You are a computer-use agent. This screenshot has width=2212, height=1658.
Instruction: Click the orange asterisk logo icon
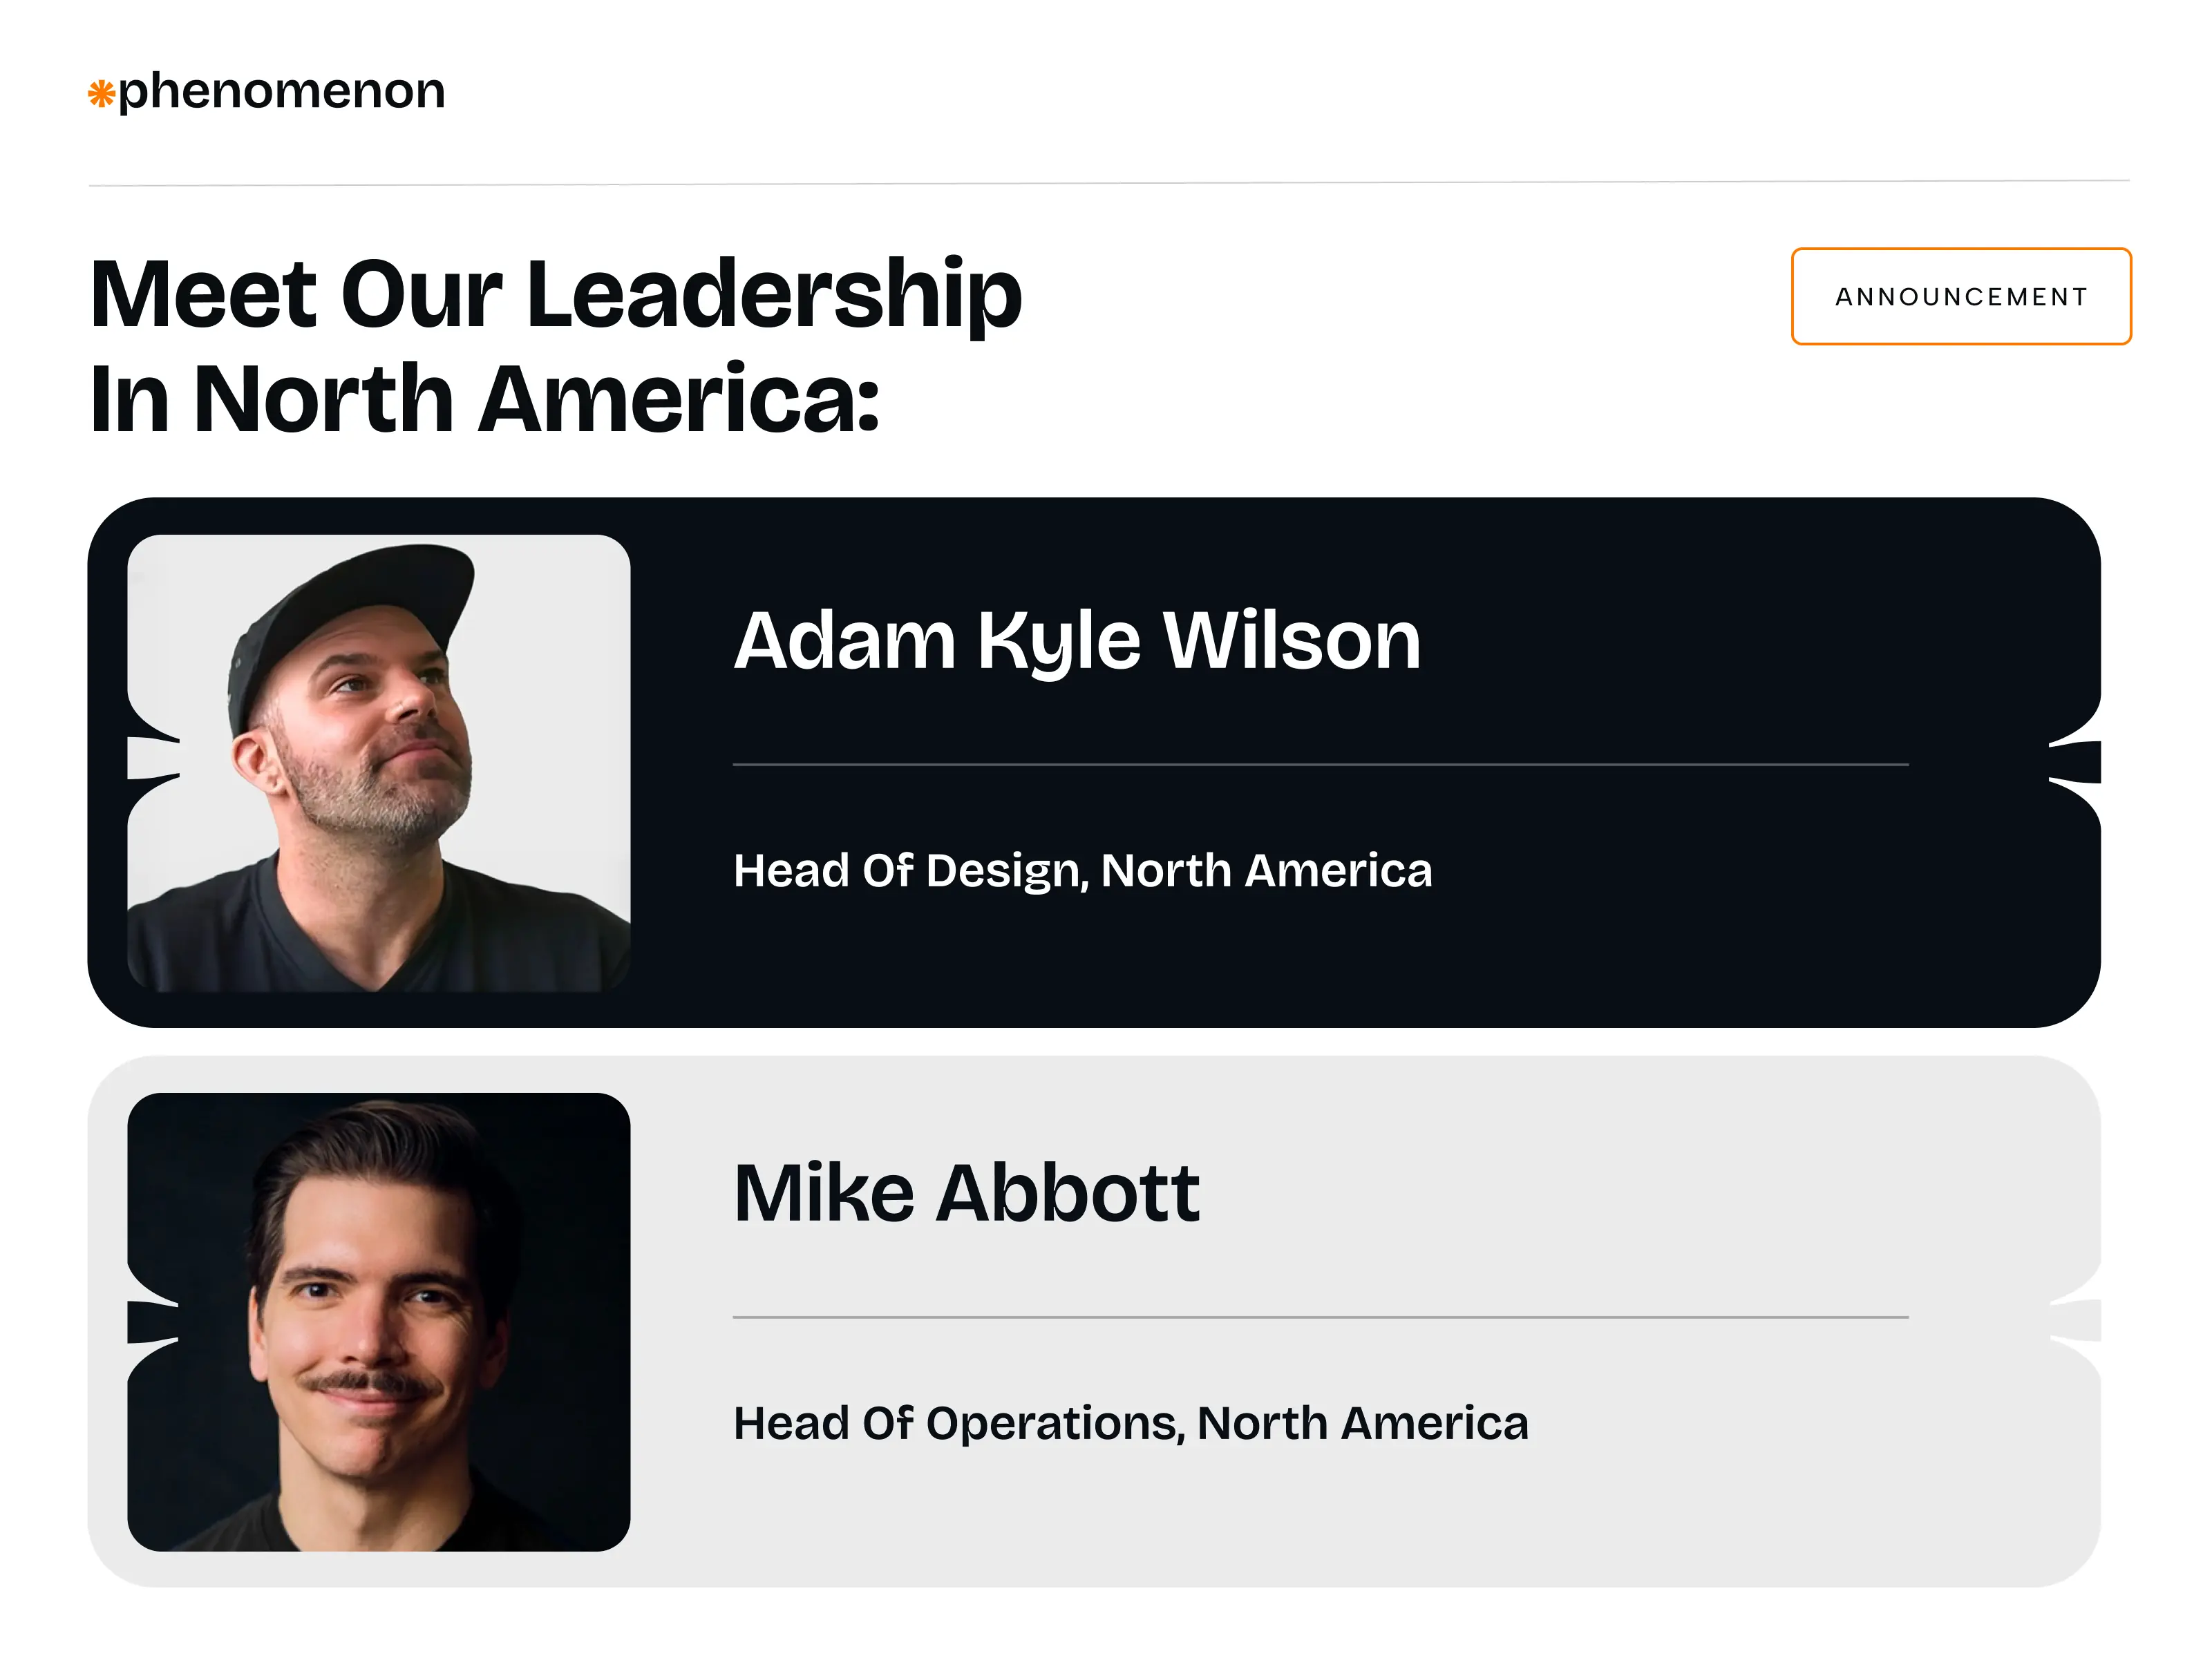click(101, 94)
